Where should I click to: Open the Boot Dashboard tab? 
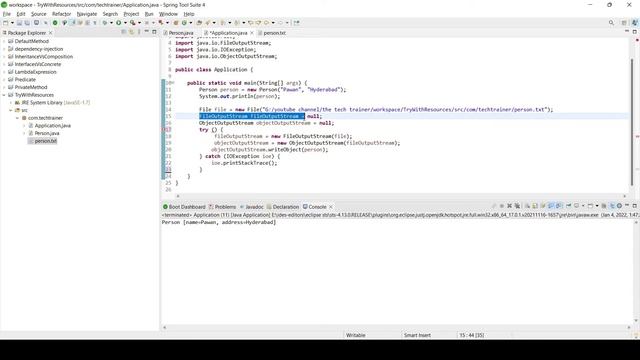tap(184, 207)
